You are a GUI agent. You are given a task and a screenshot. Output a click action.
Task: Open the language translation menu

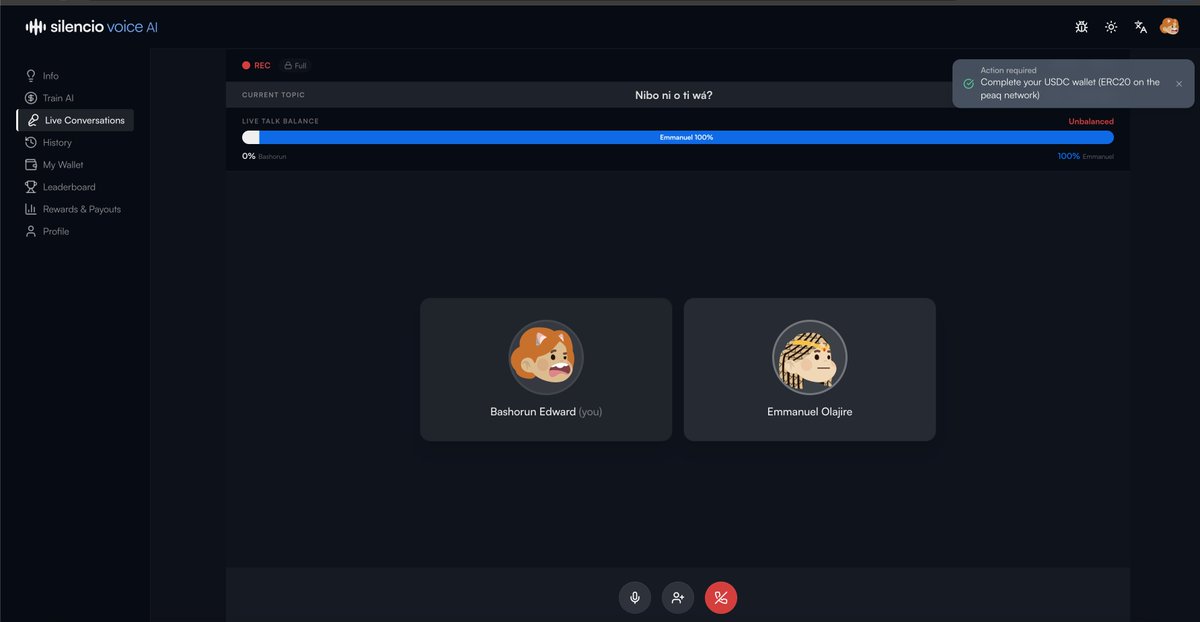point(1140,27)
